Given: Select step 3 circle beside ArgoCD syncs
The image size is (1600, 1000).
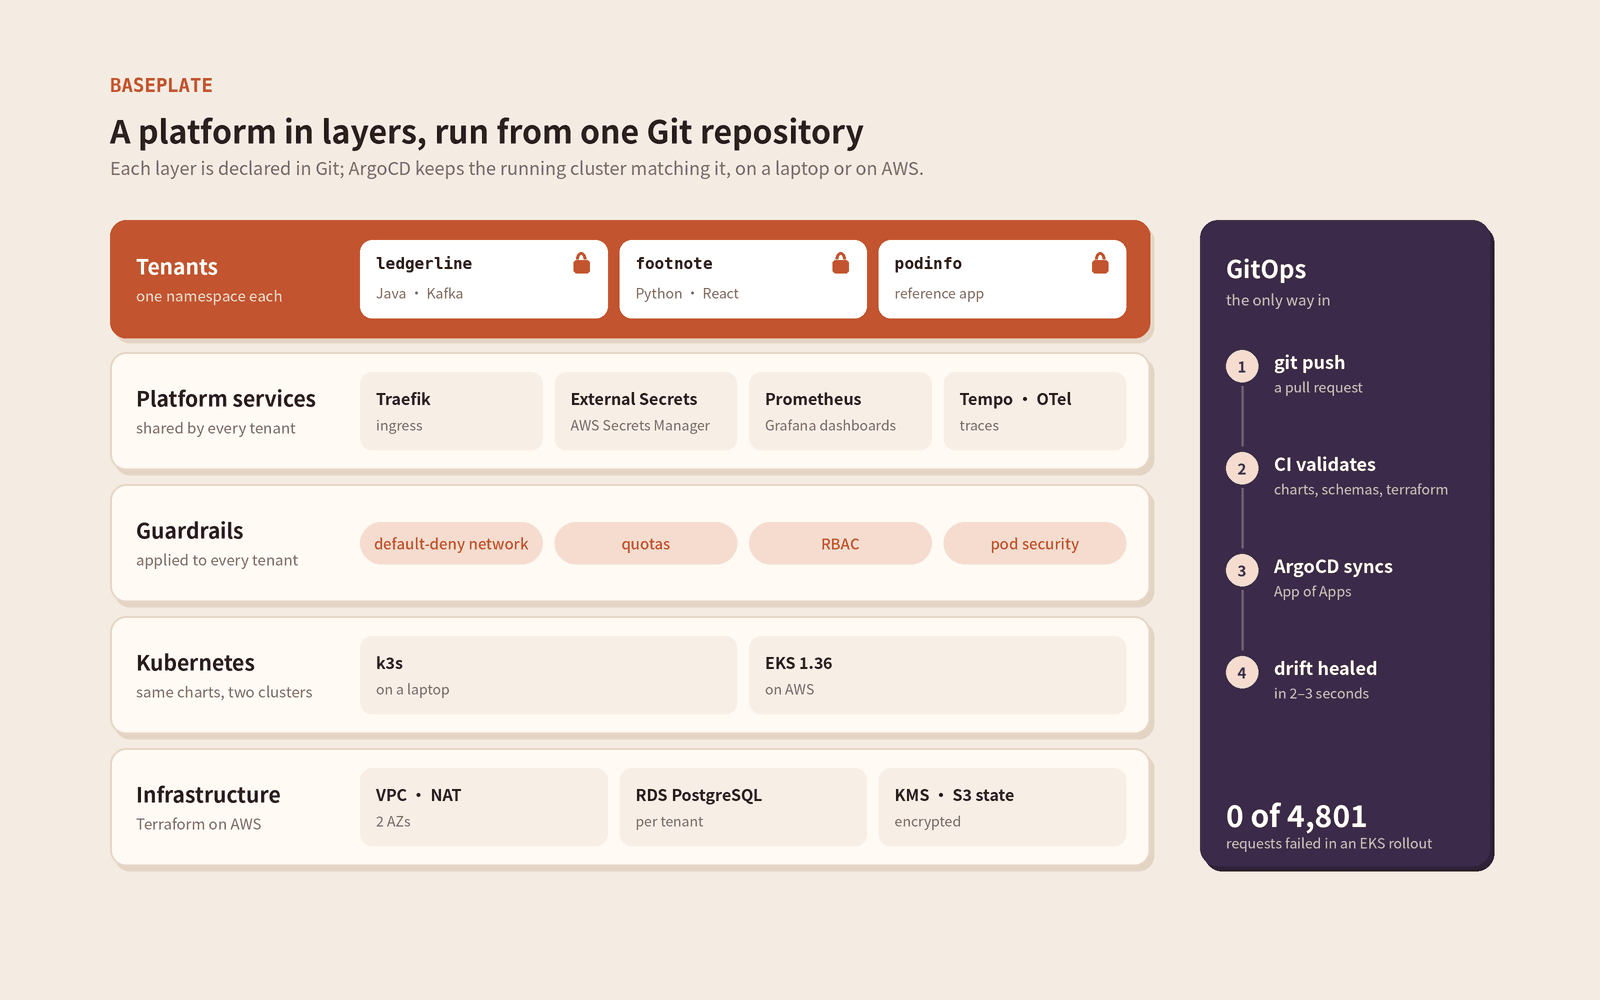Looking at the screenshot, I should (x=1242, y=571).
